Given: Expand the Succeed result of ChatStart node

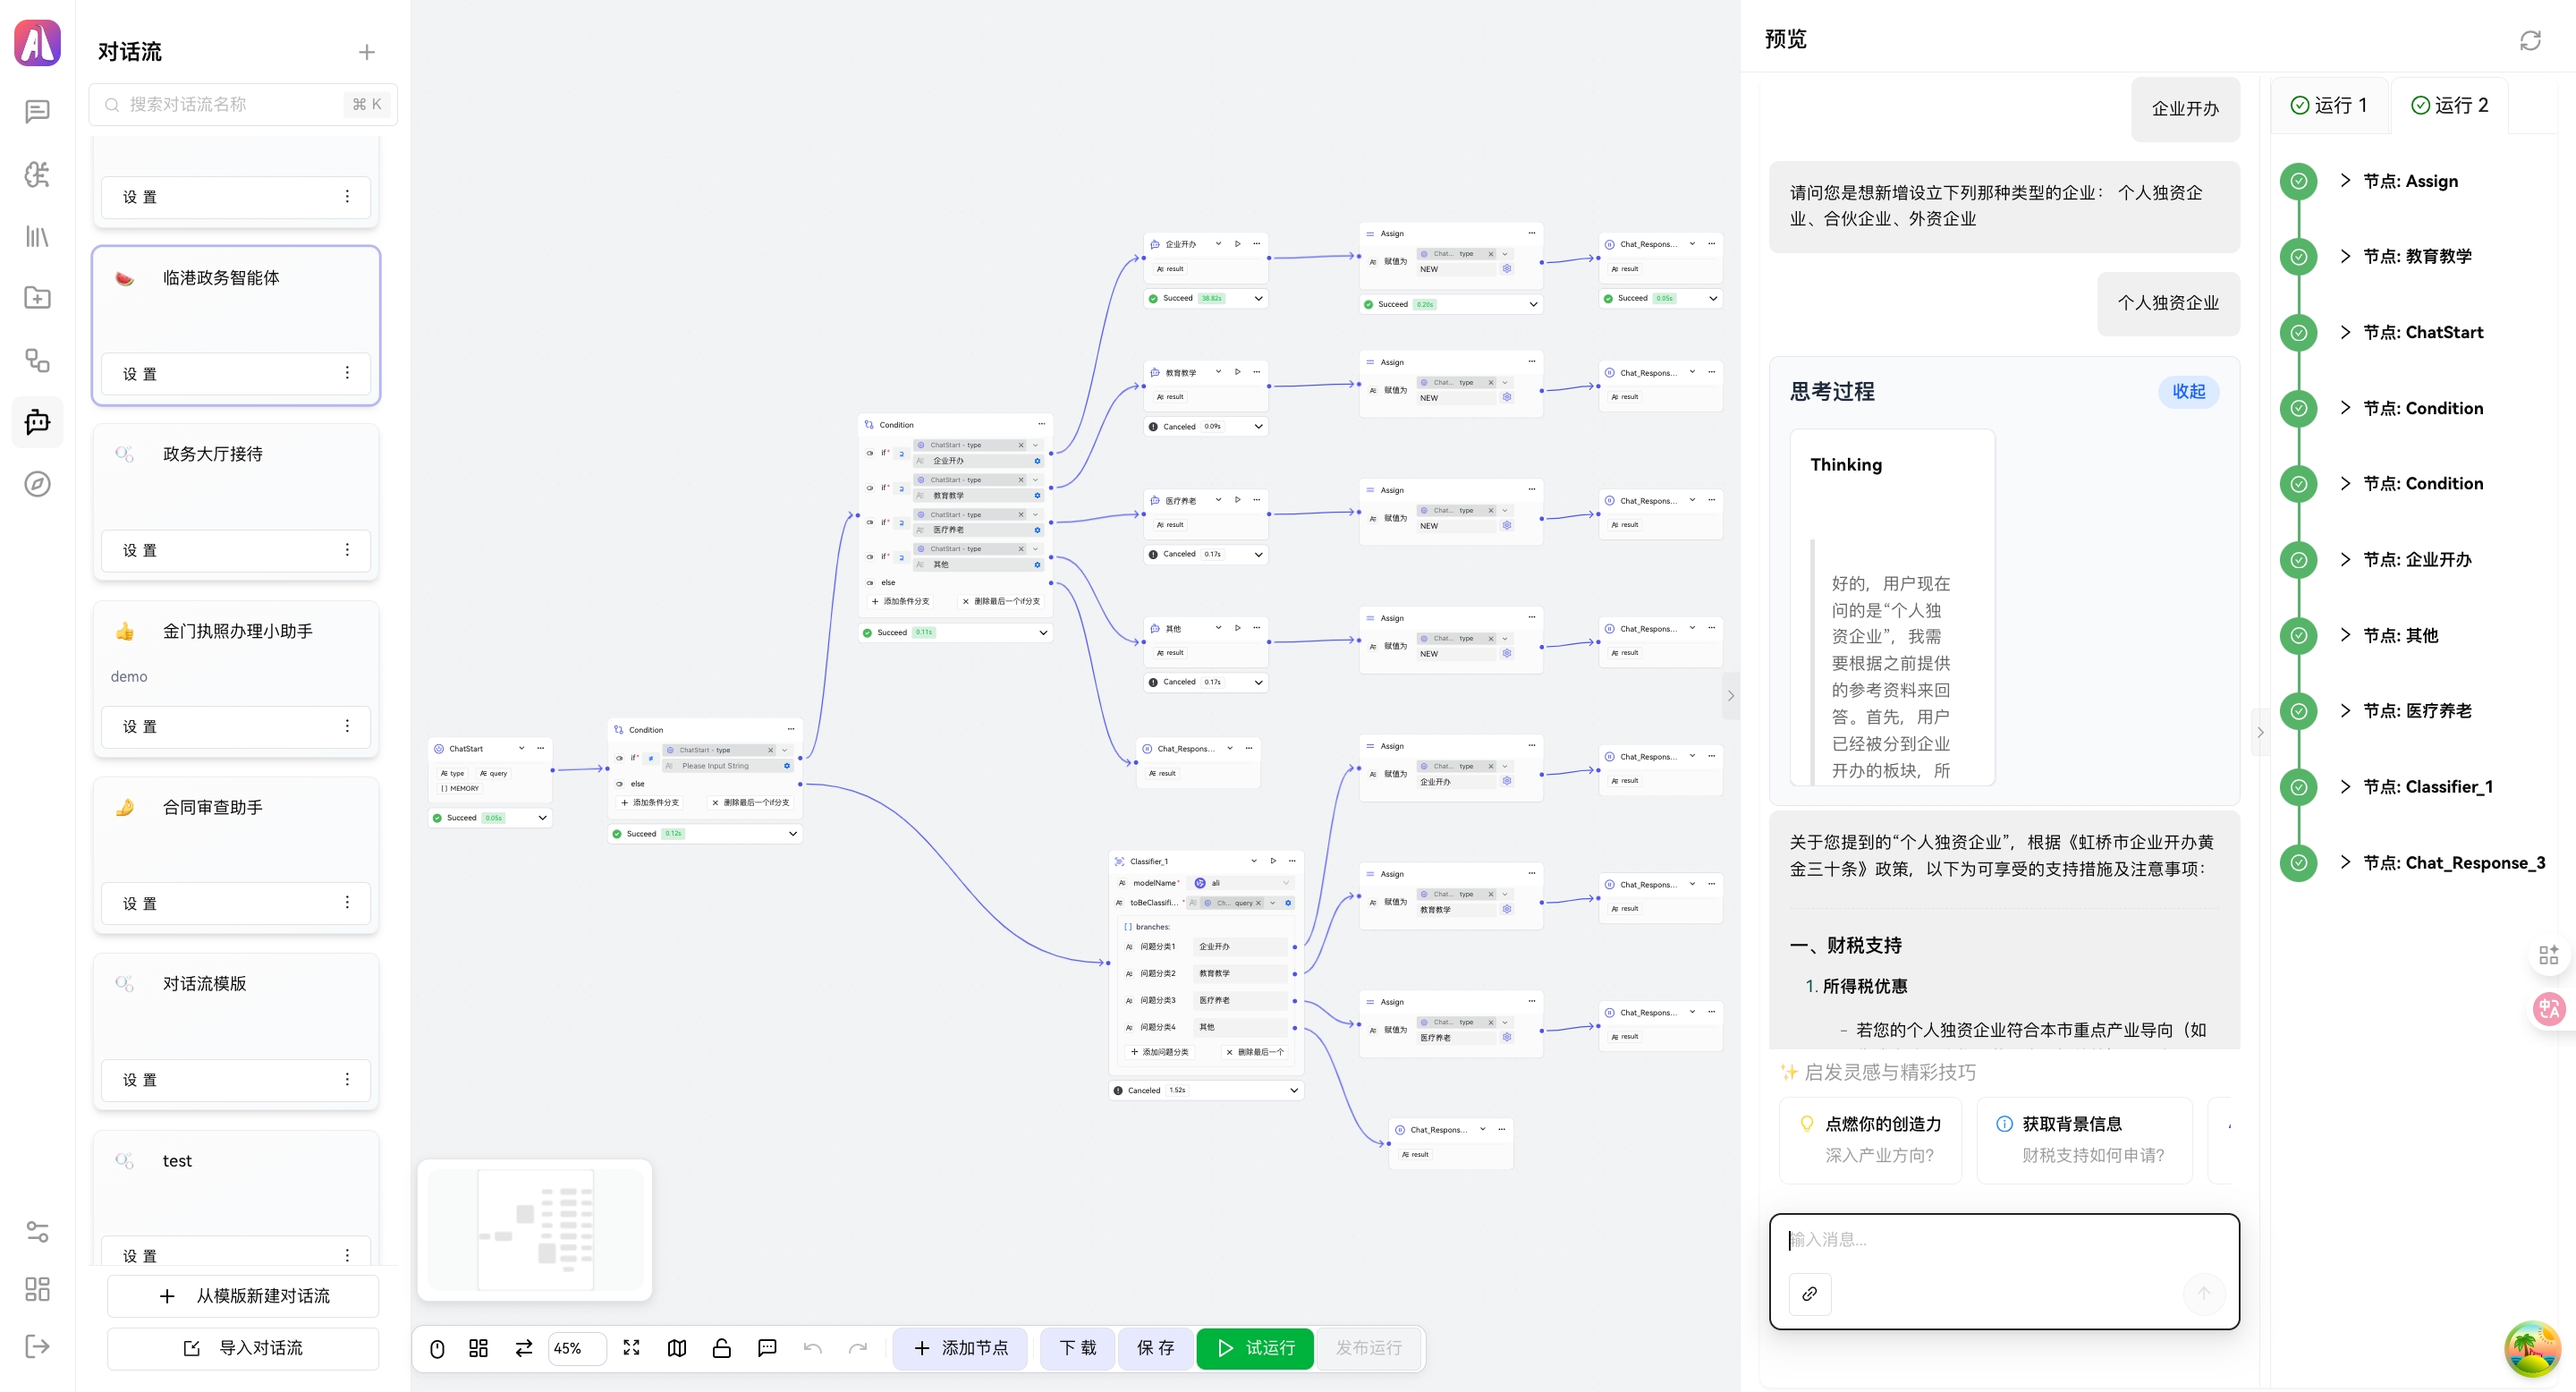Looking at the screenshot, I should pyautogui.click(x=543, y=818).
